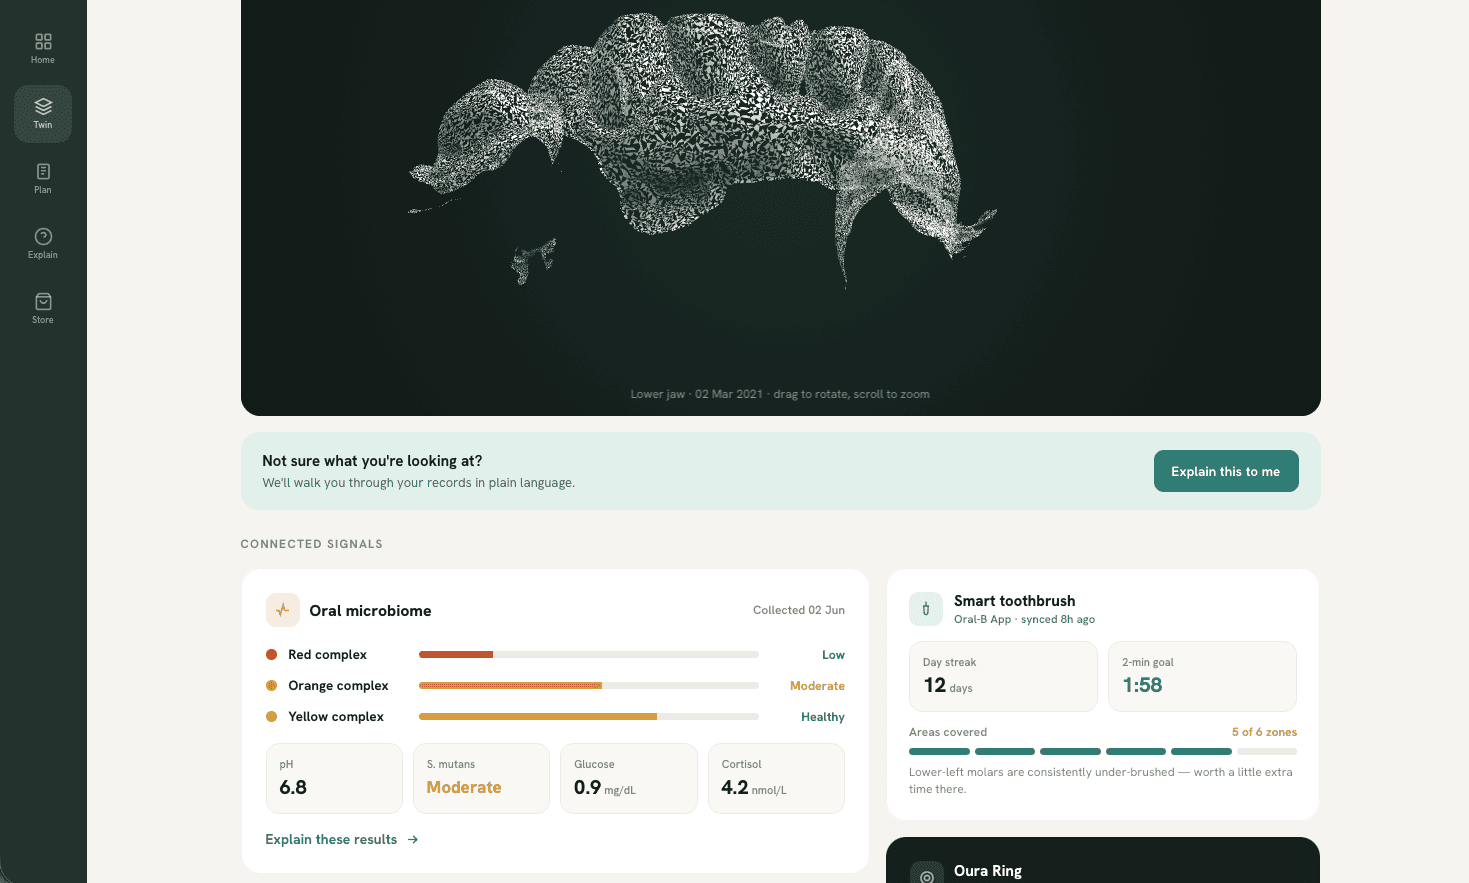Click the Explain this to me button
The image size is (1469, 883).
[1226, 471]
